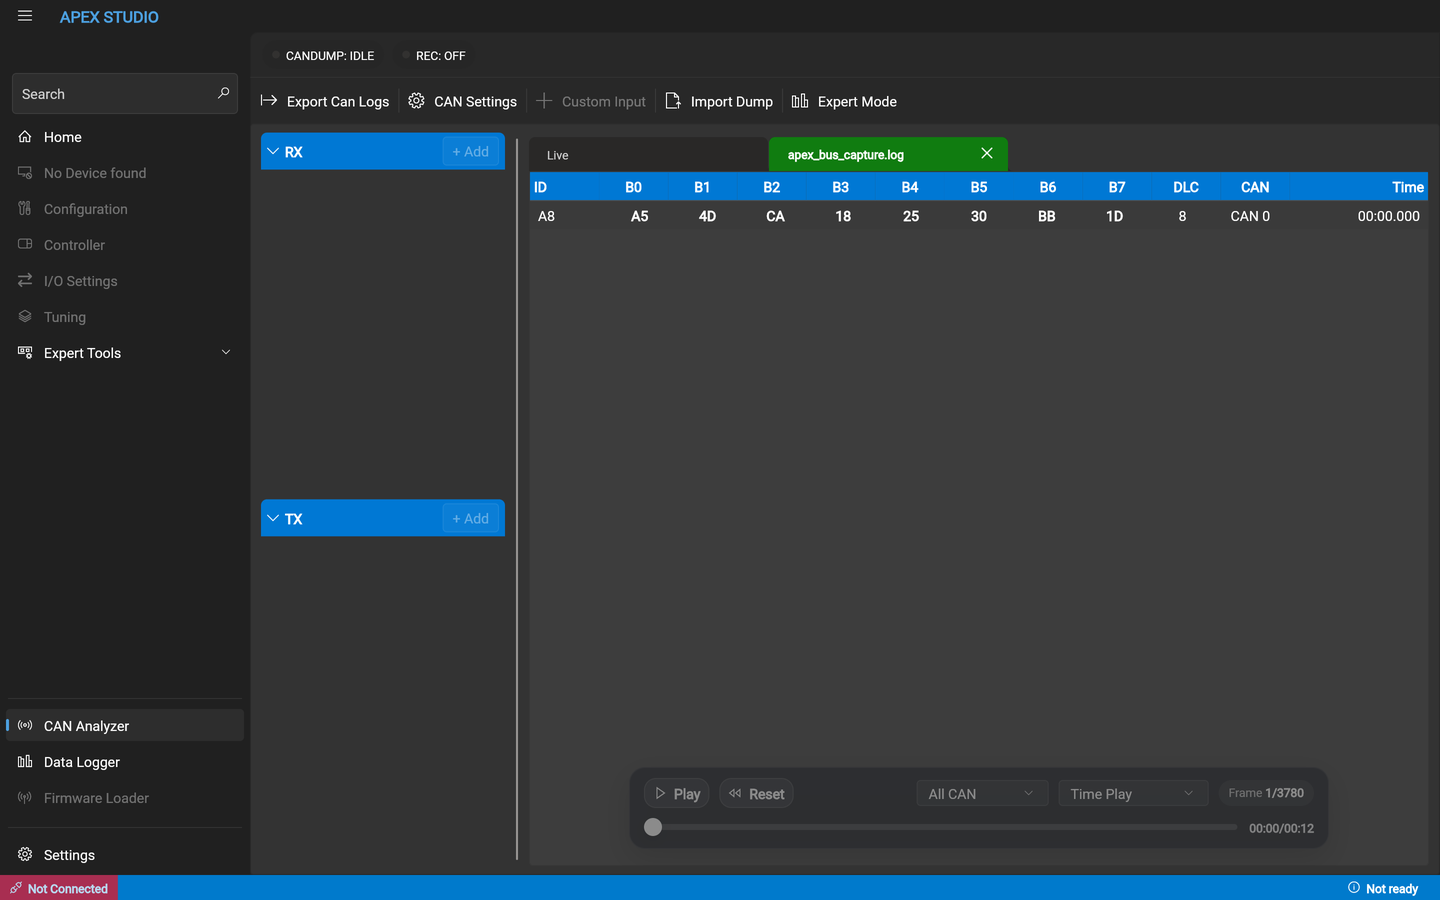Click Import Dump label
This screenshot has width=1440, height=900.
click(732, 102)
